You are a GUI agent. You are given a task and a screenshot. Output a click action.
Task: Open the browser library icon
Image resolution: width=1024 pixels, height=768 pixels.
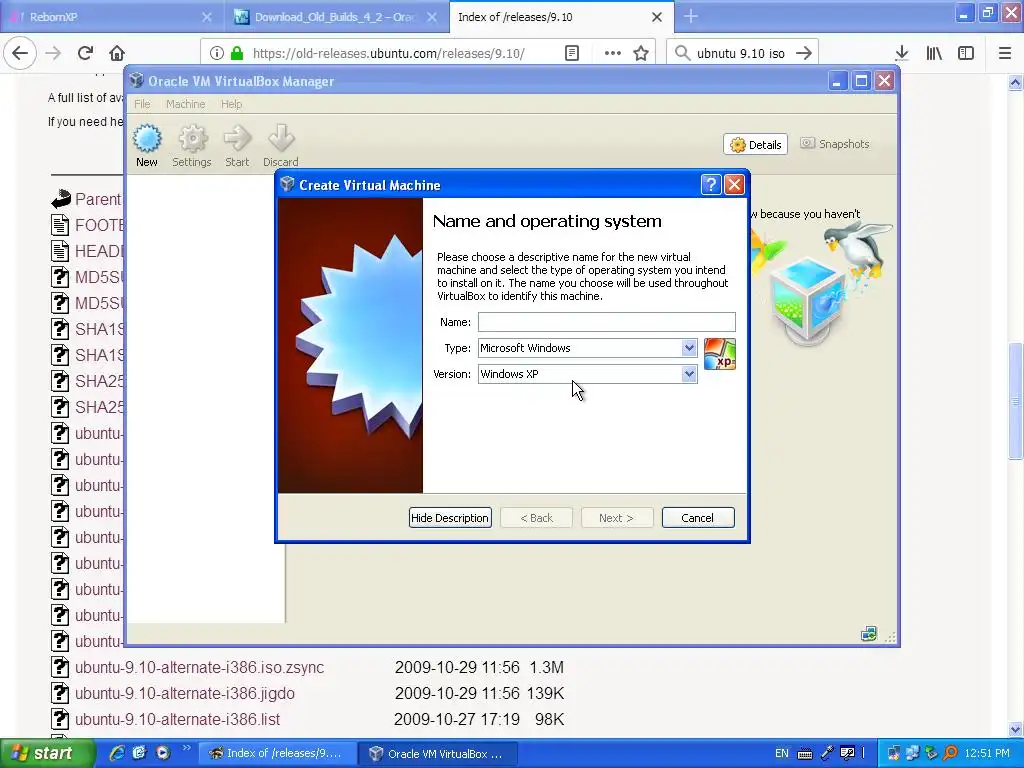[934, 53]
